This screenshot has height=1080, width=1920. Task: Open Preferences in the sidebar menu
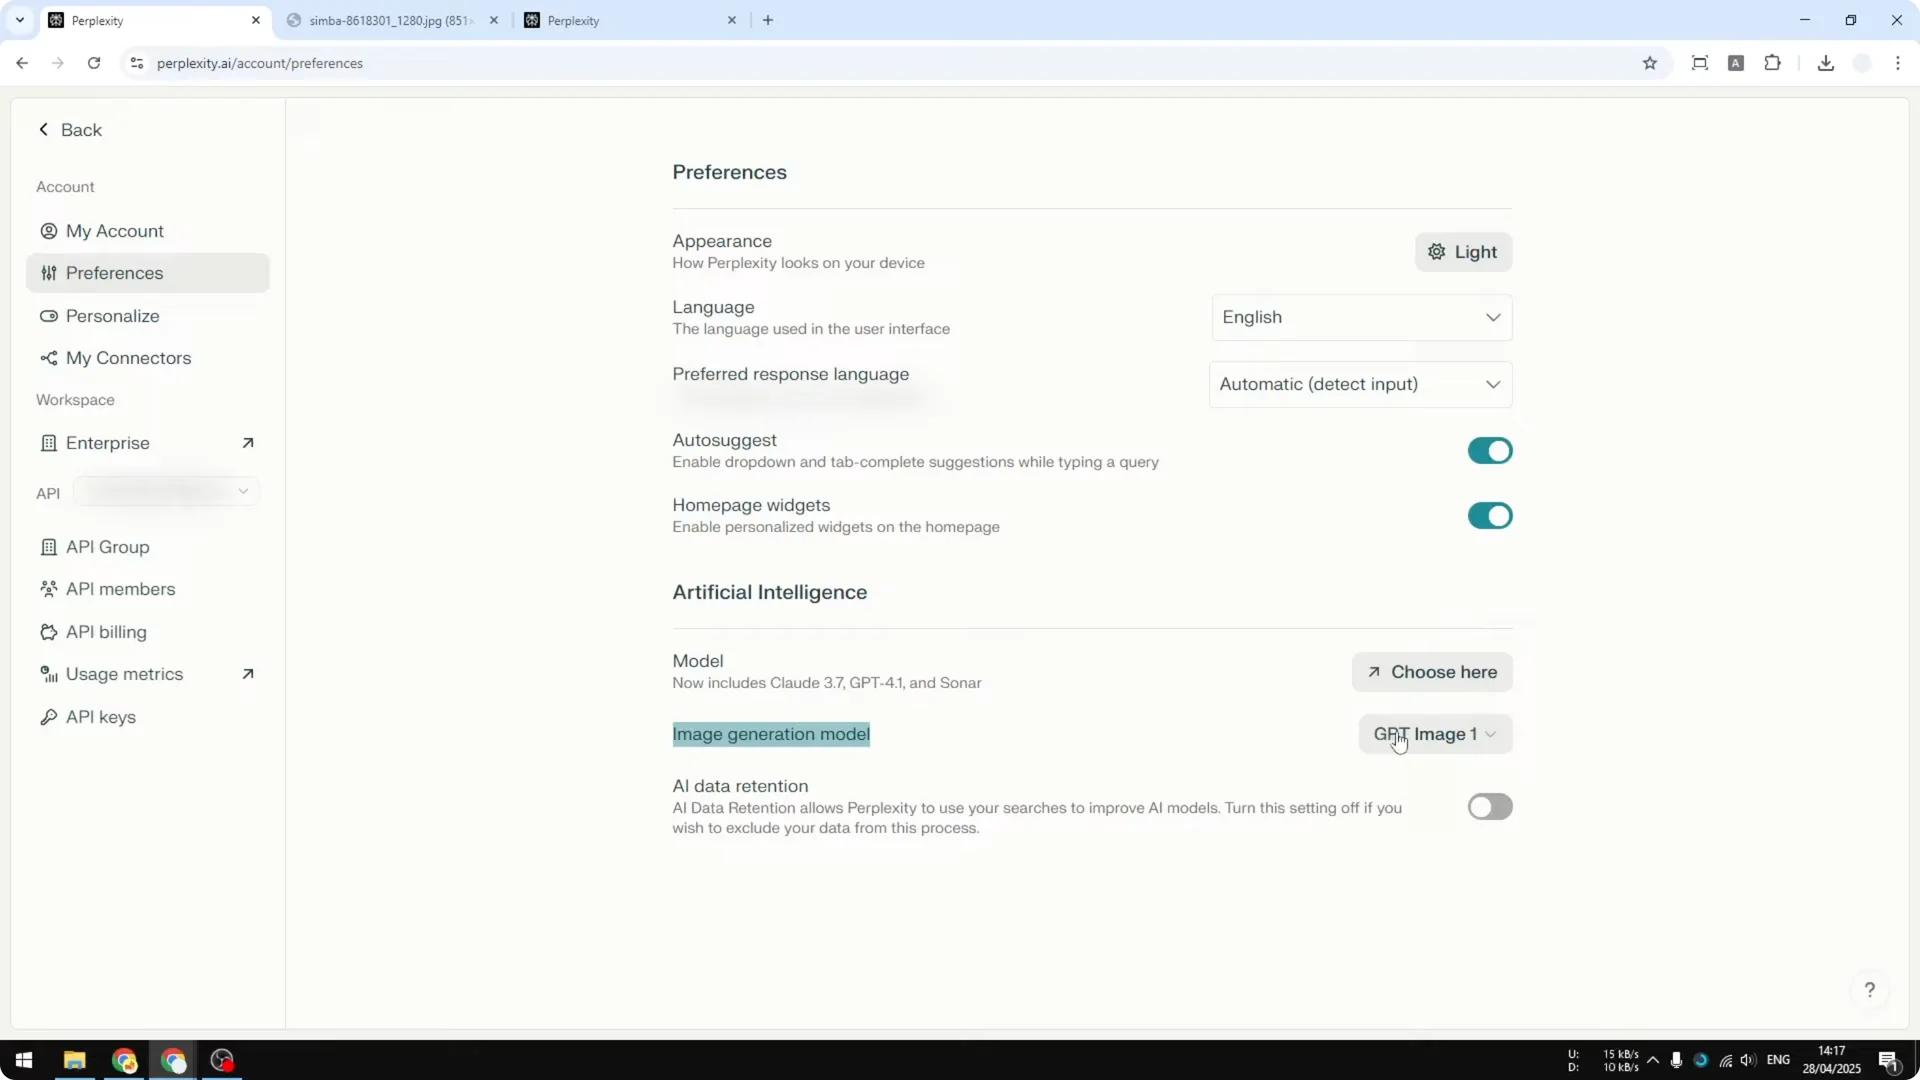[x=114, y=273]
